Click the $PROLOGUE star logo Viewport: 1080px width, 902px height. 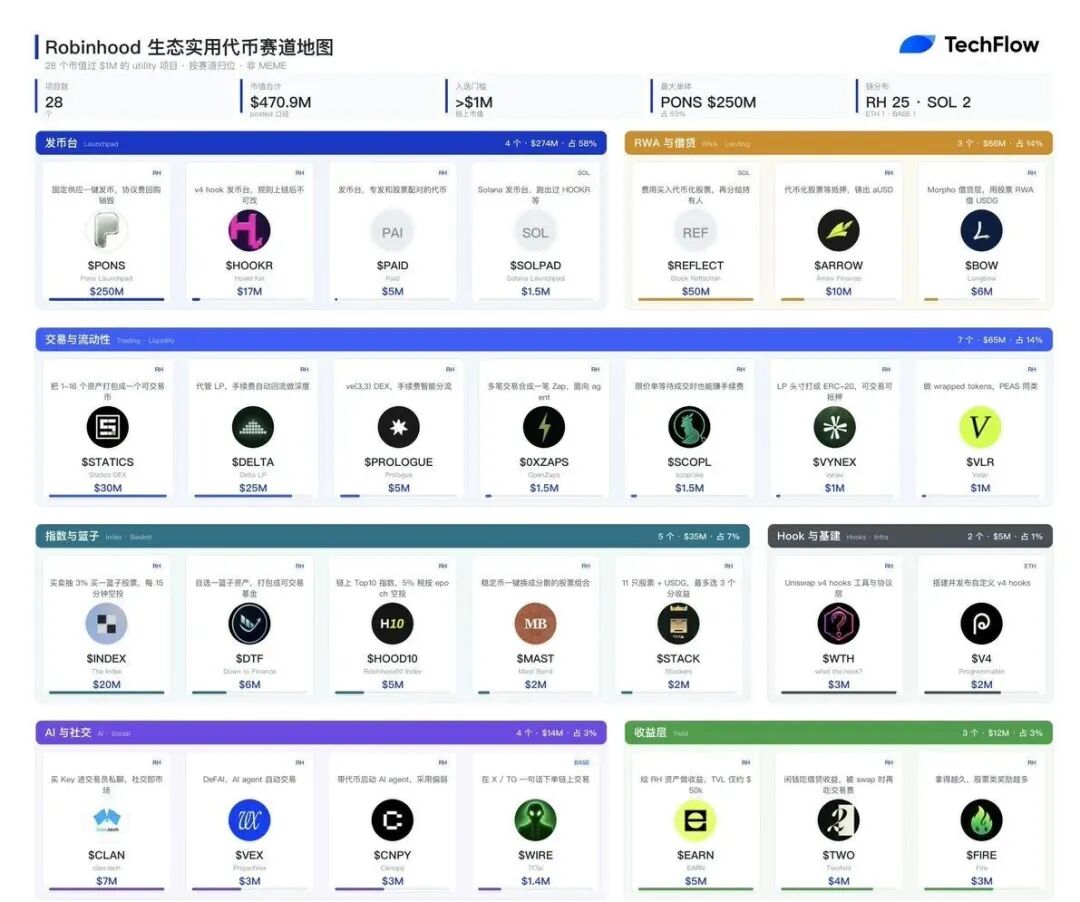point(399,427)
